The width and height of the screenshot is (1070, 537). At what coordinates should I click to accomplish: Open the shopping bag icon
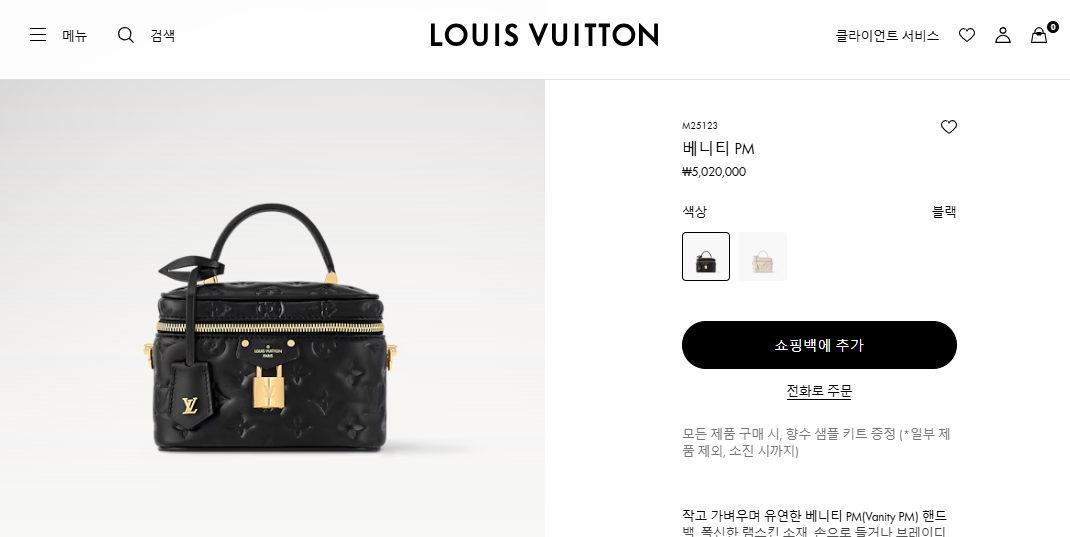tap(1039, 35)
